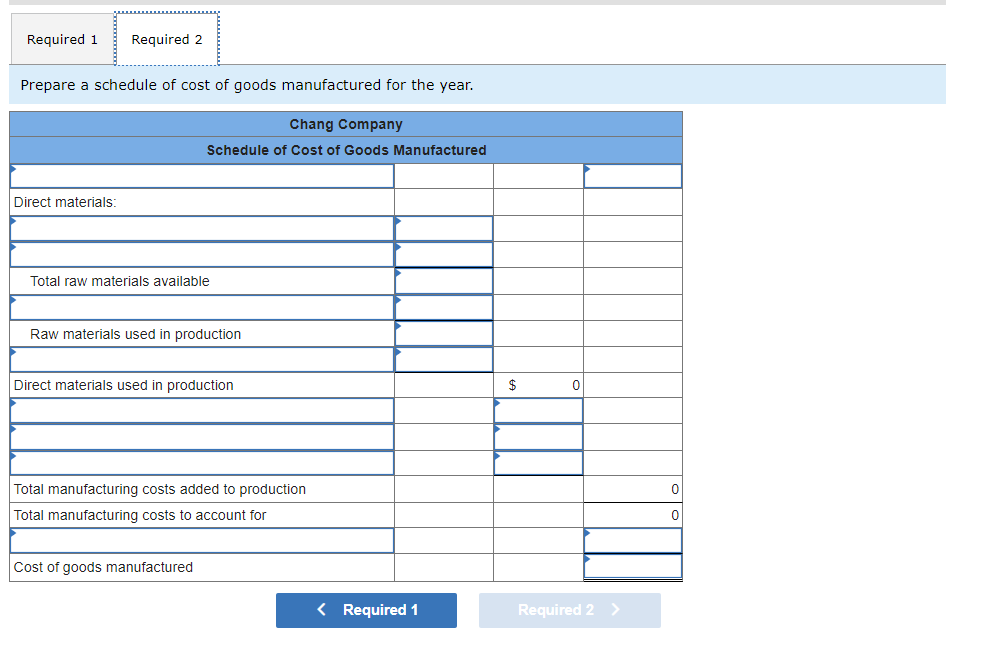Open the dropdown above Cost of goods manufactured
This screenshot has height=648, width=986.
(200, 540)
